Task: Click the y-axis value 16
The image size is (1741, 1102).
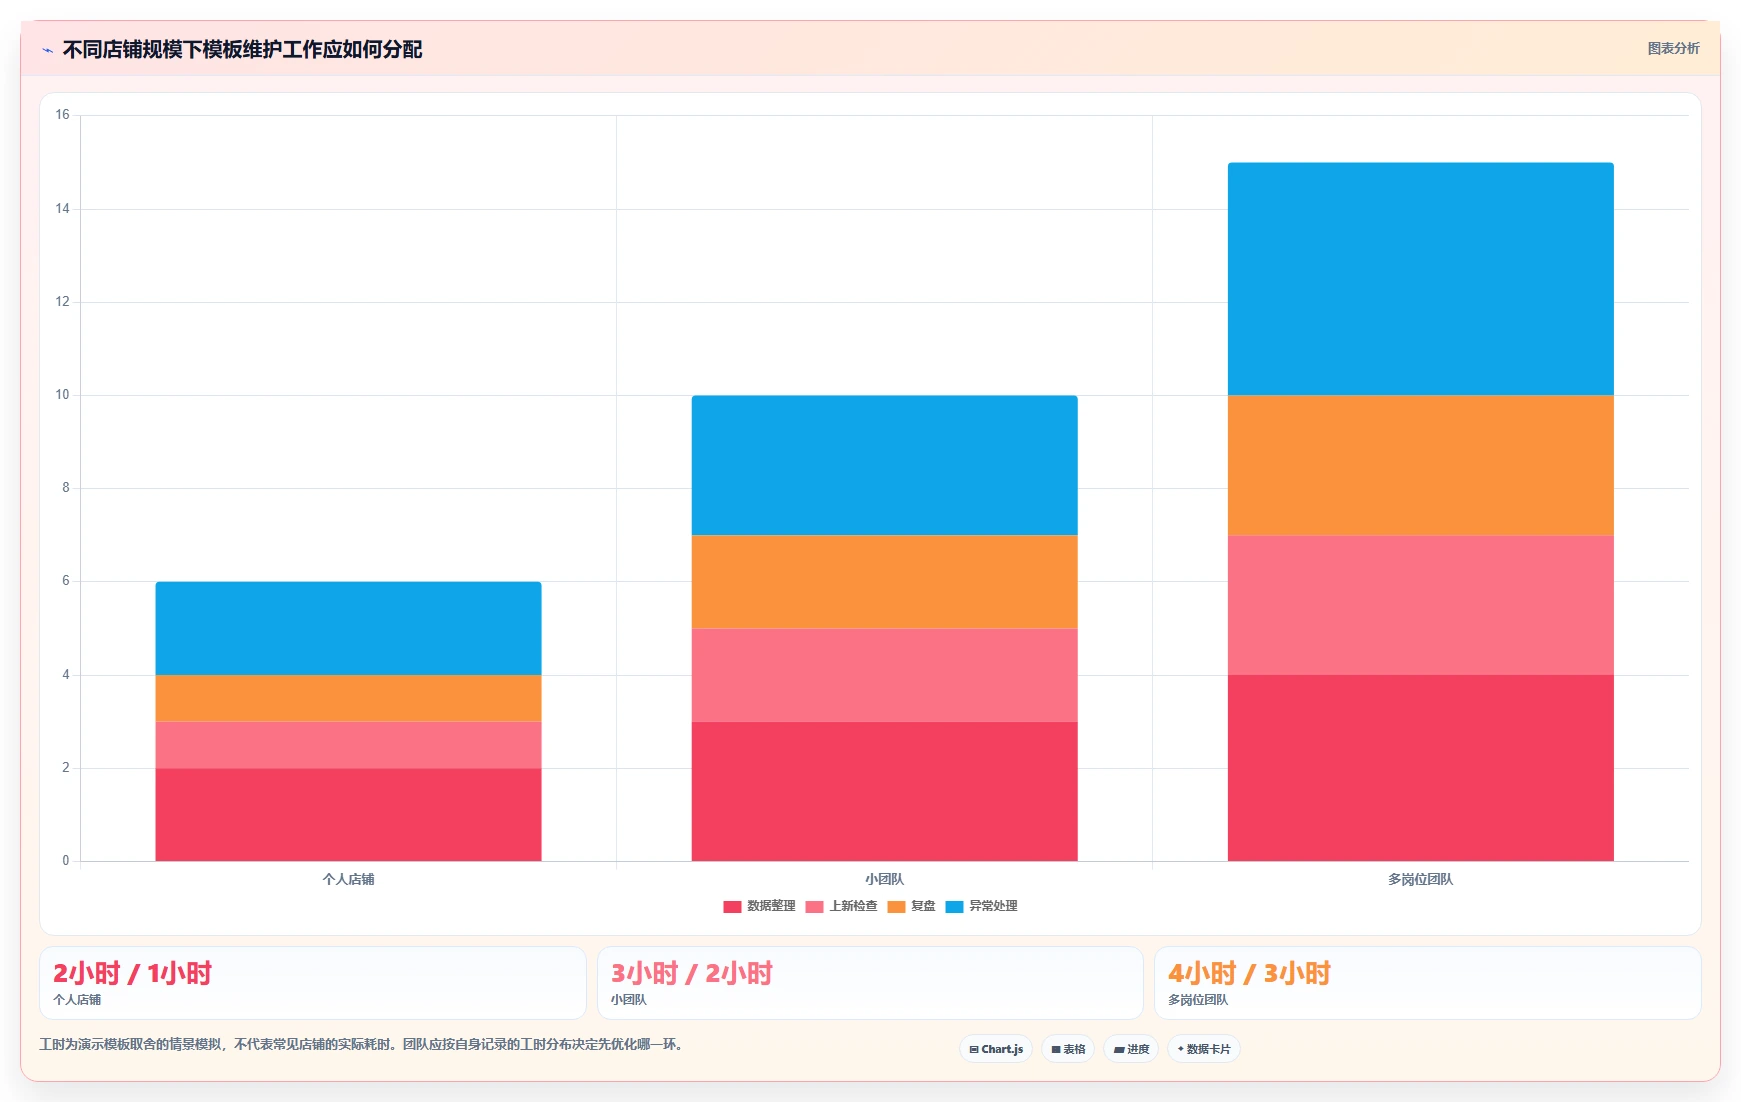Action: pos(62,115)
